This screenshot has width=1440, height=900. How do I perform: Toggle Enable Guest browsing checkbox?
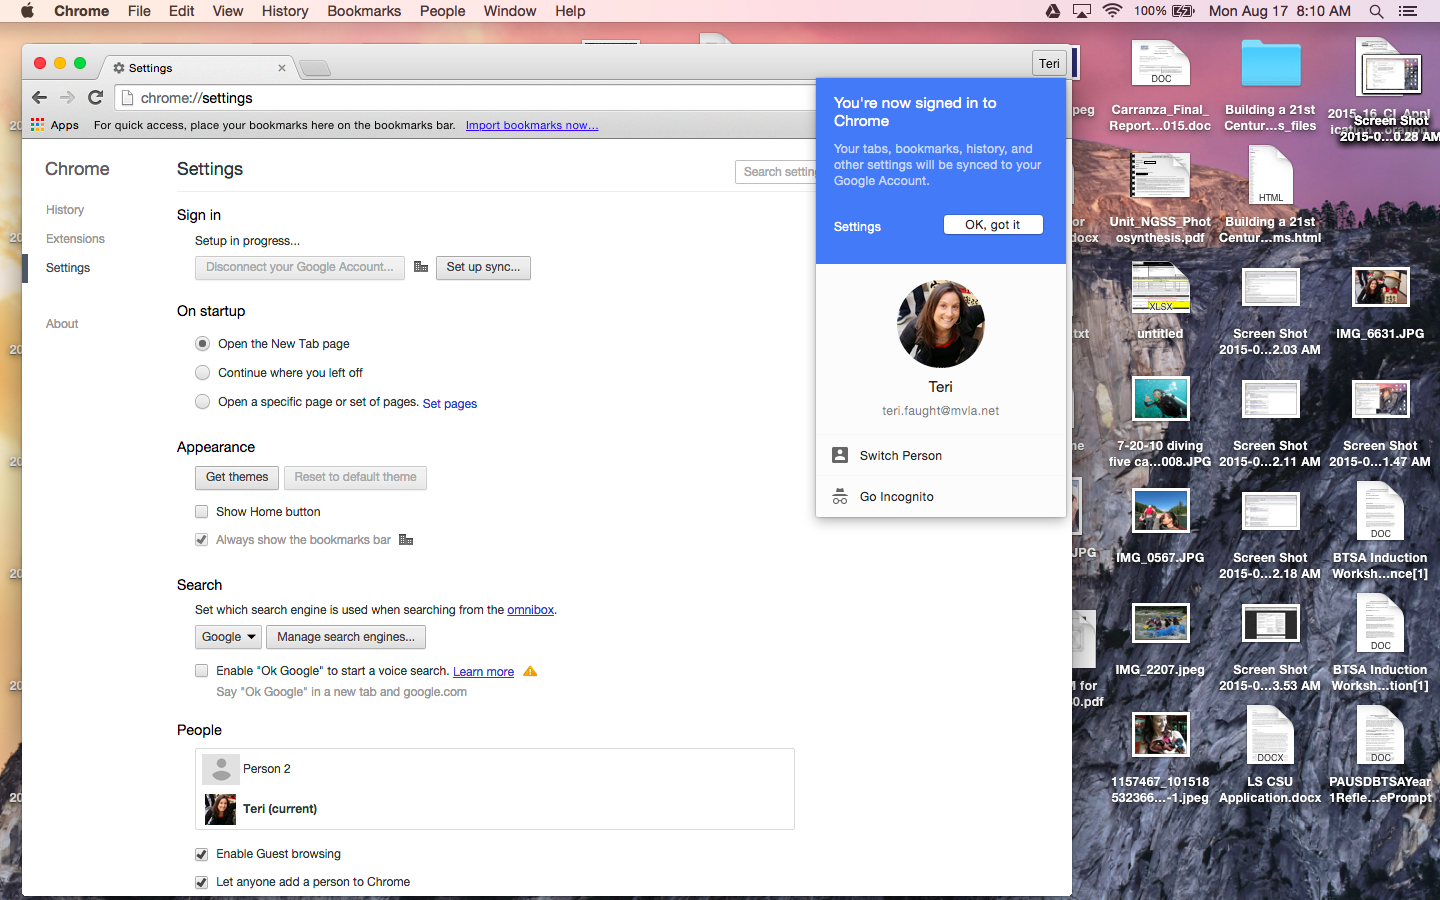point(202,854)
